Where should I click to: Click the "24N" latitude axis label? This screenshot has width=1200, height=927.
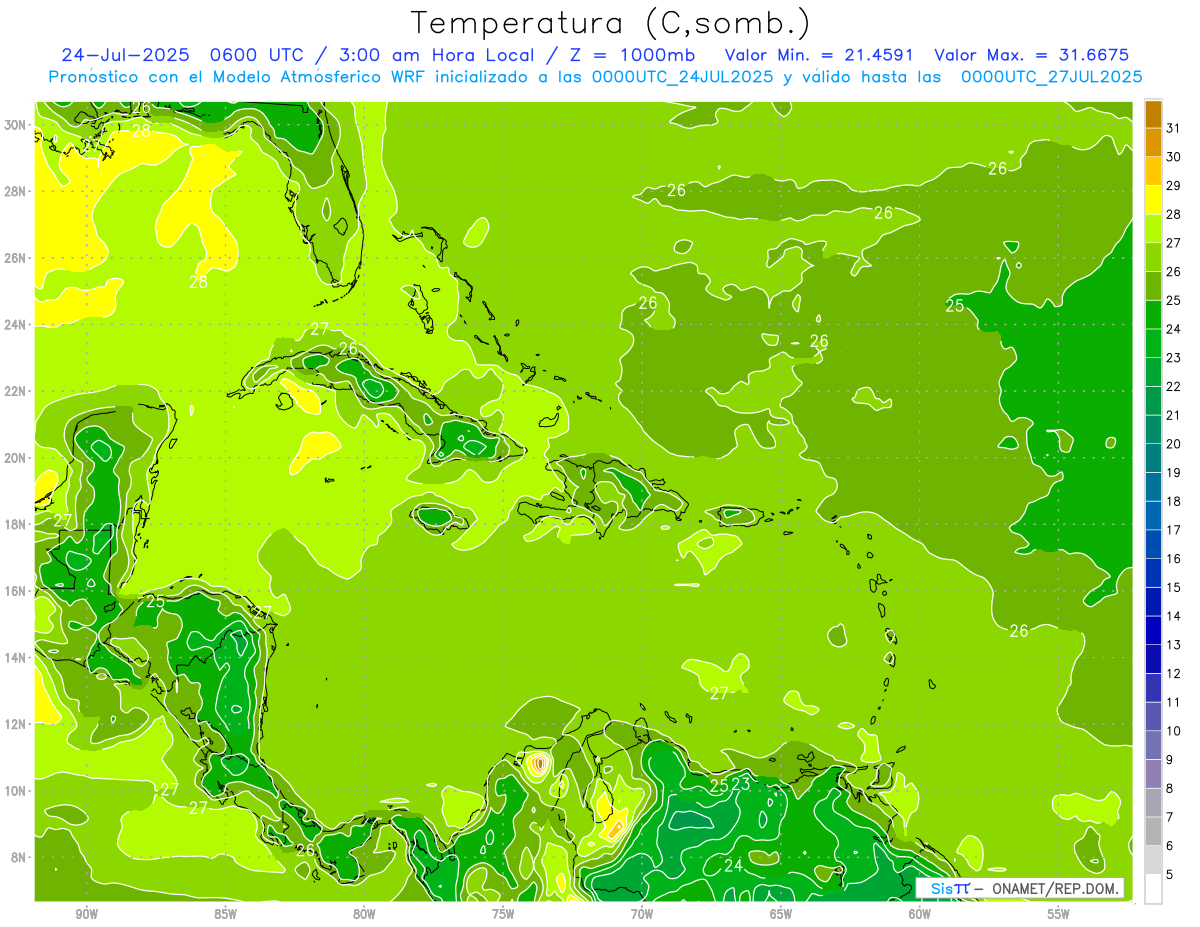16,325
